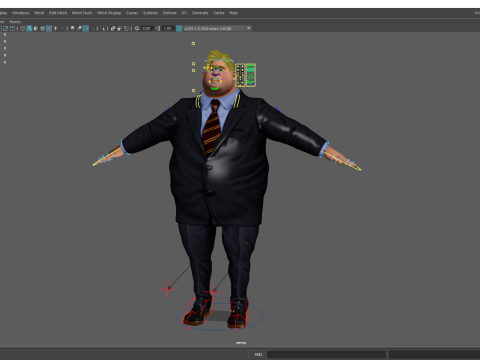Screen dimensions: 480x360
Task: Select the blue root circle control at the feet
Action: pos(220,317)
